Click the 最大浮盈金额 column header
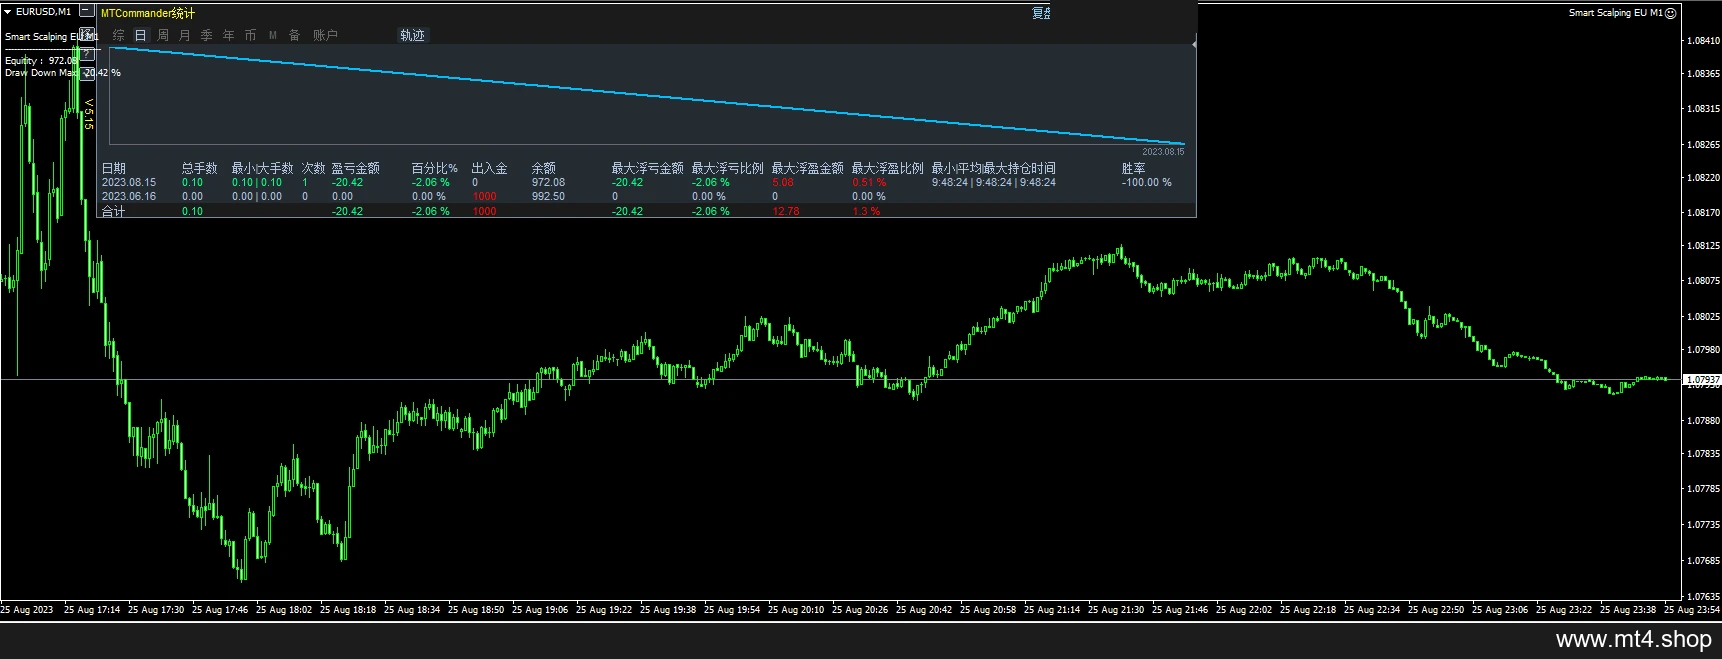The width and height of the screenshot is (1722, 659). (x=808, y=168)
